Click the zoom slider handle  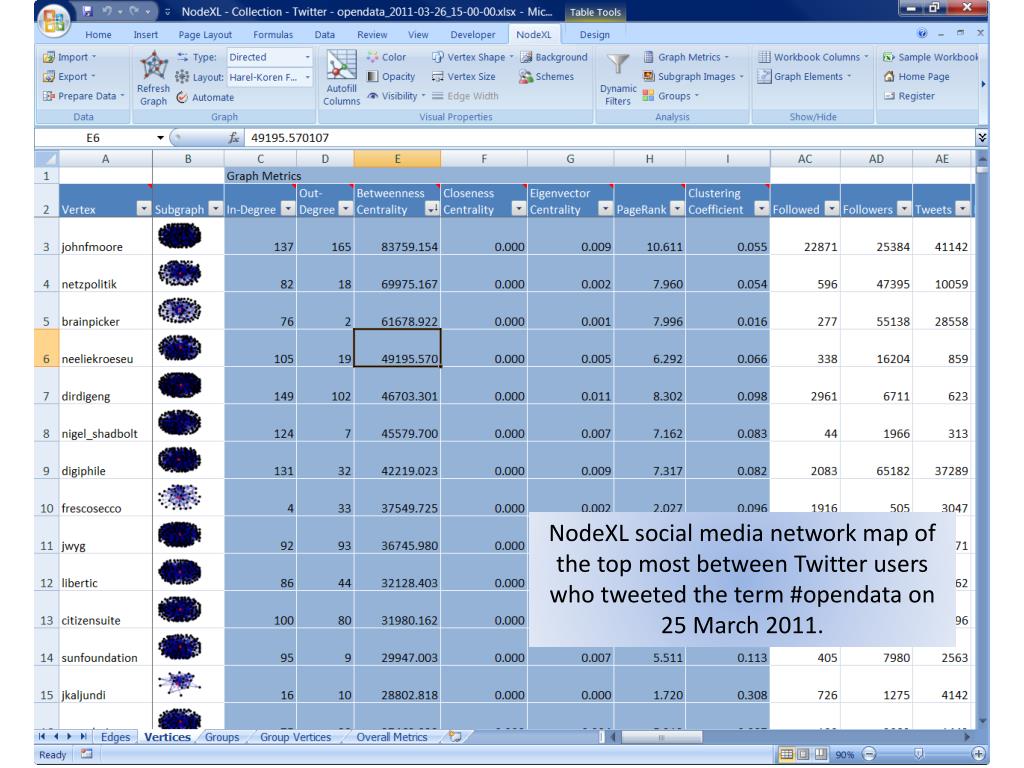919,754
